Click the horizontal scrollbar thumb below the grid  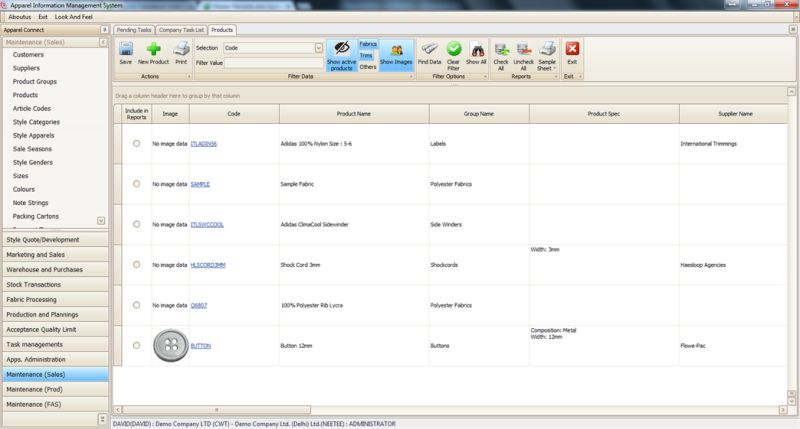pos(216,410)
